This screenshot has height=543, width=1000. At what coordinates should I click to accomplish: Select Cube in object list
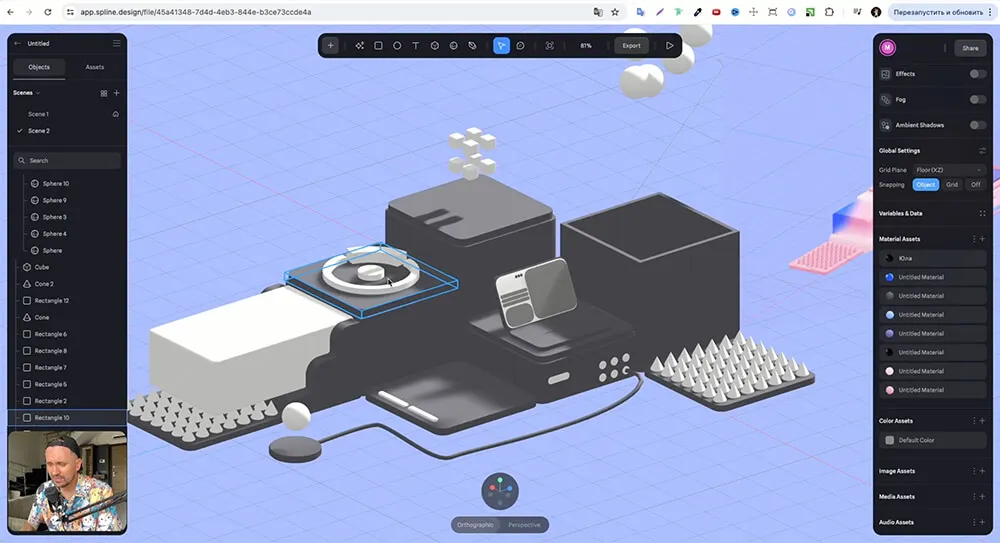41,267
